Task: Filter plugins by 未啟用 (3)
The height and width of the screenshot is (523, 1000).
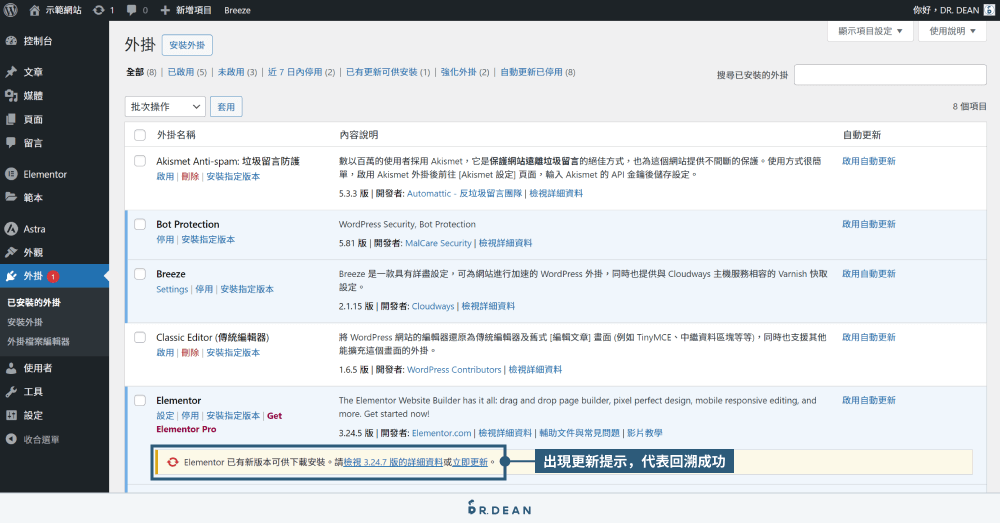Action: click(237, 72)
